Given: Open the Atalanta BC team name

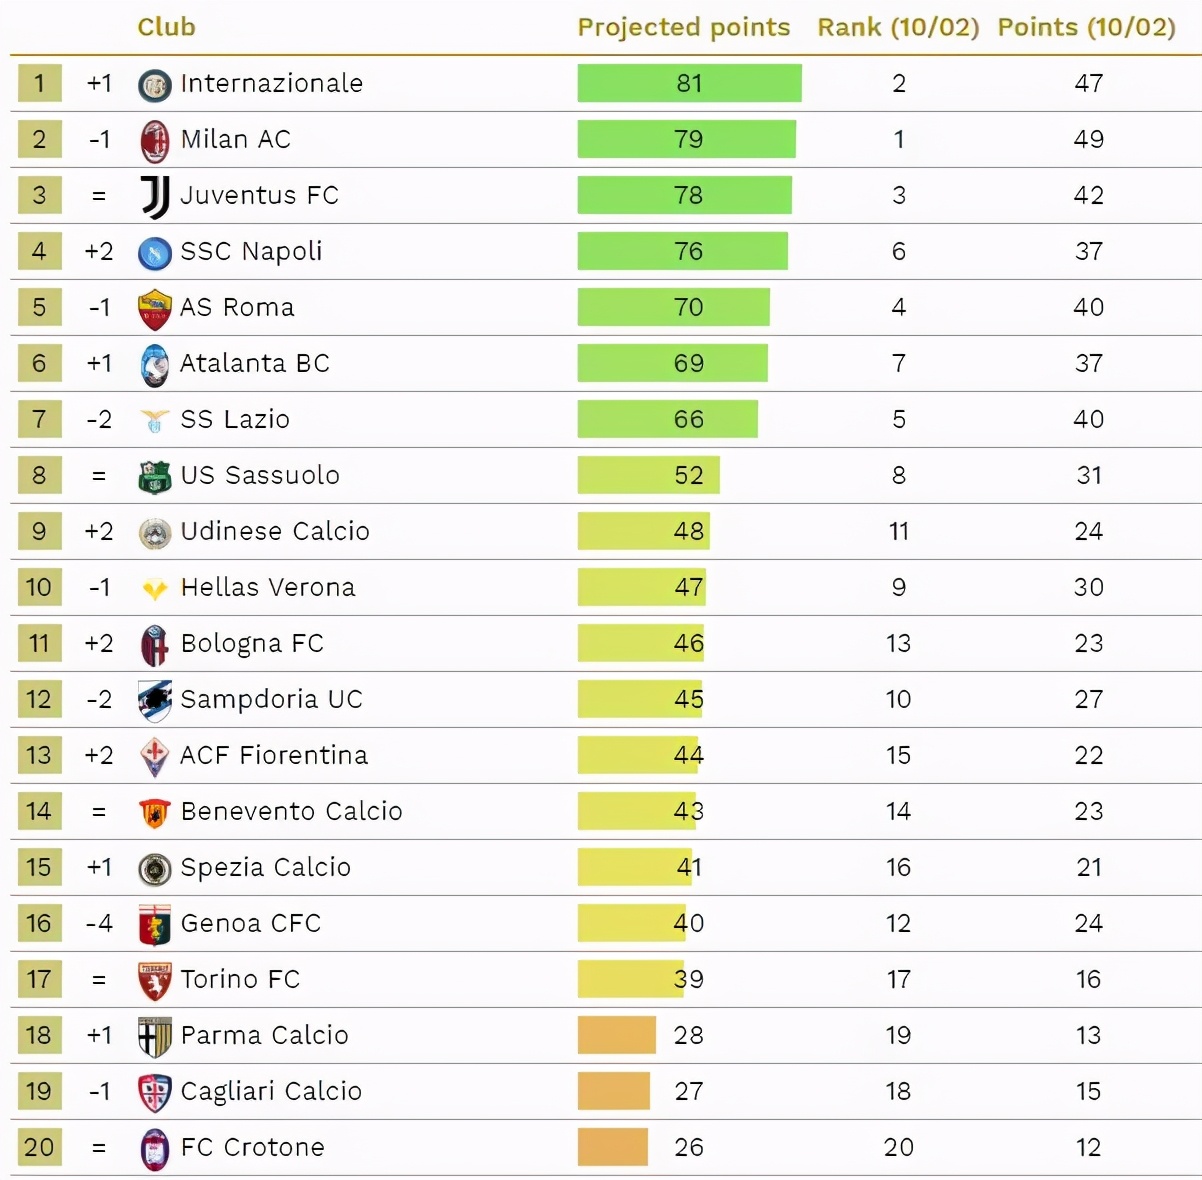Looking at the screenshot, I should pos(255,364).
